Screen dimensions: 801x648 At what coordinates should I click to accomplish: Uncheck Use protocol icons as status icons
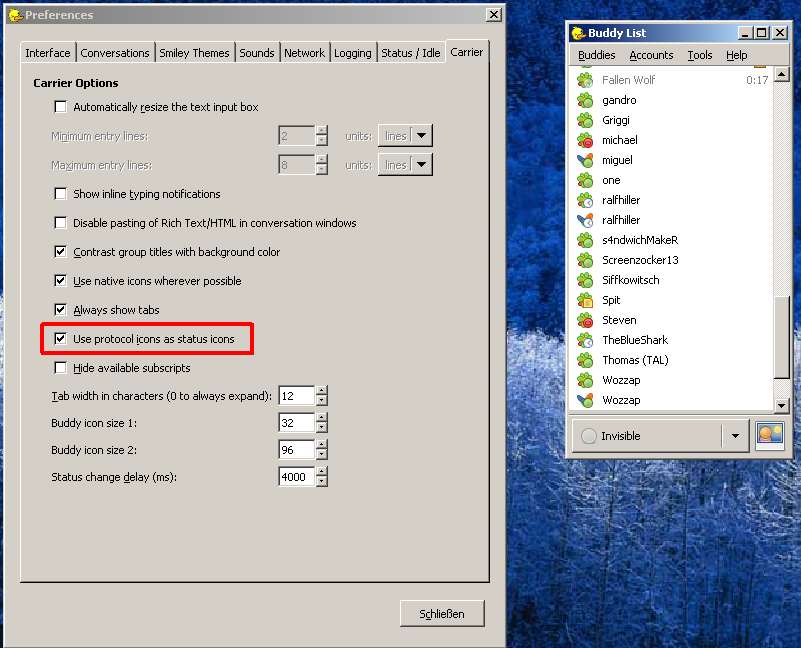61,339
